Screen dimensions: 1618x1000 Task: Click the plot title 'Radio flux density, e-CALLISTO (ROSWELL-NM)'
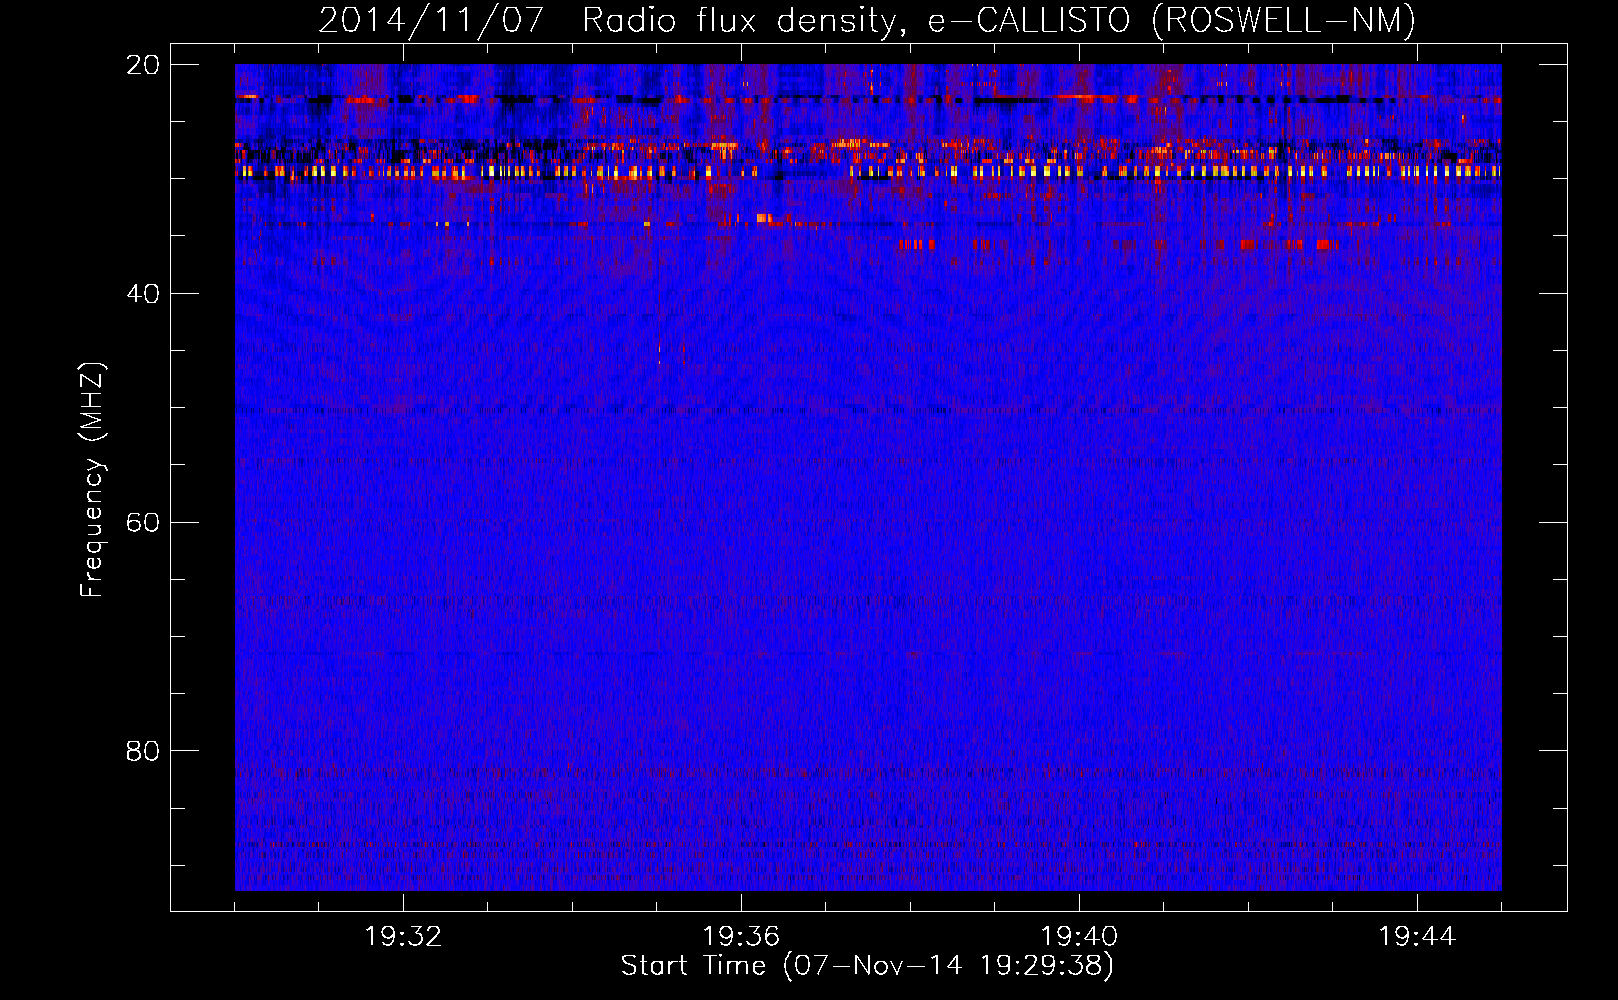[x=999, y=20]
